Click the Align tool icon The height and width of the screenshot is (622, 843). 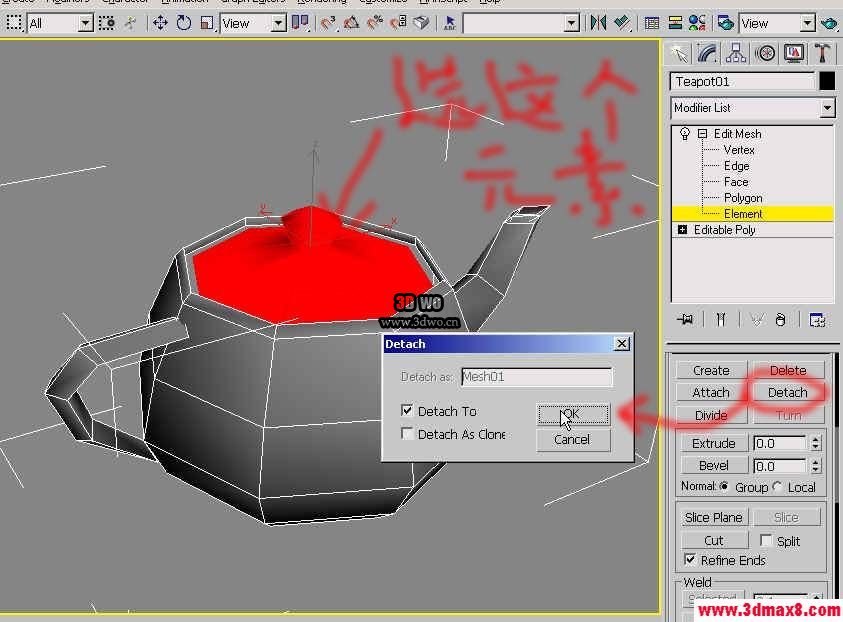(x=622, y=23)
